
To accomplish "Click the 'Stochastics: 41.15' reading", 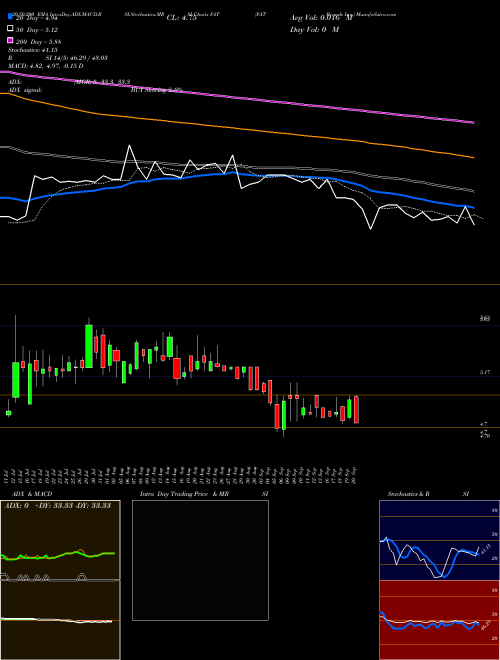I will point(32,50).
